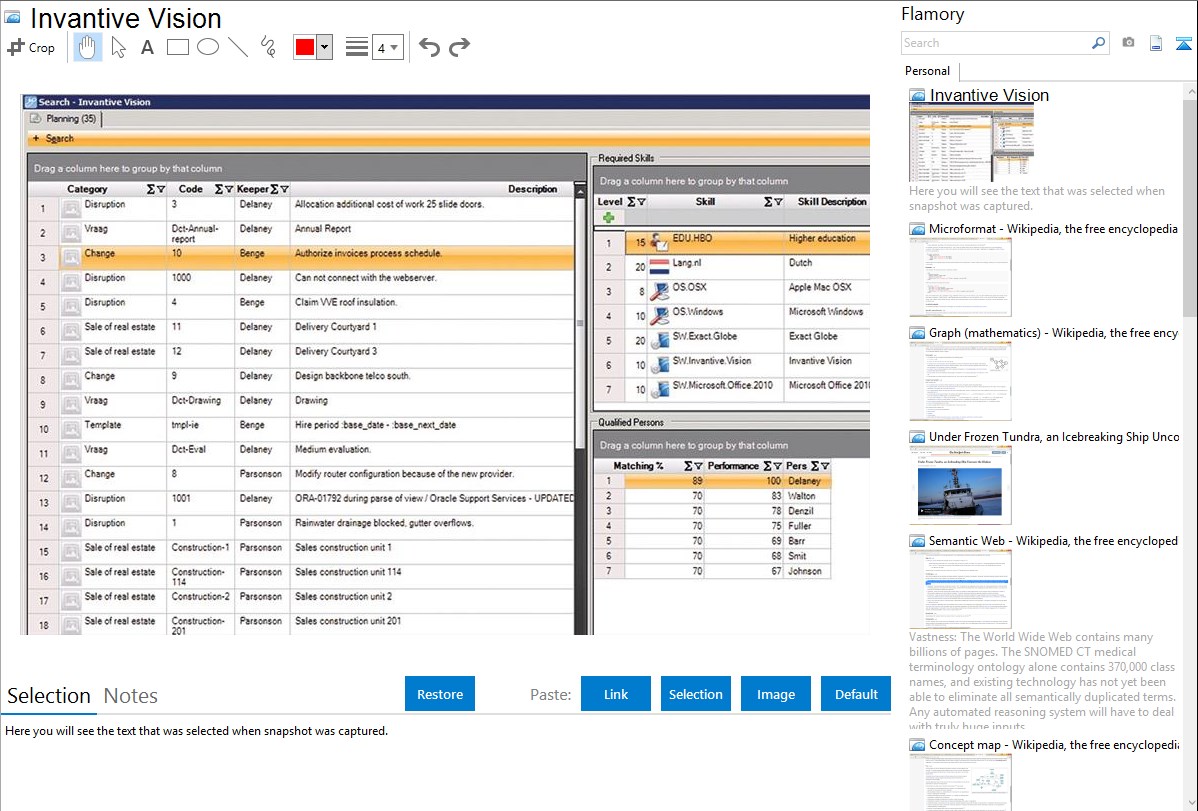Screen dimensions: 1198x811
Task: Choose the arrow pointer selection tool
Action: tap(118, 47)
